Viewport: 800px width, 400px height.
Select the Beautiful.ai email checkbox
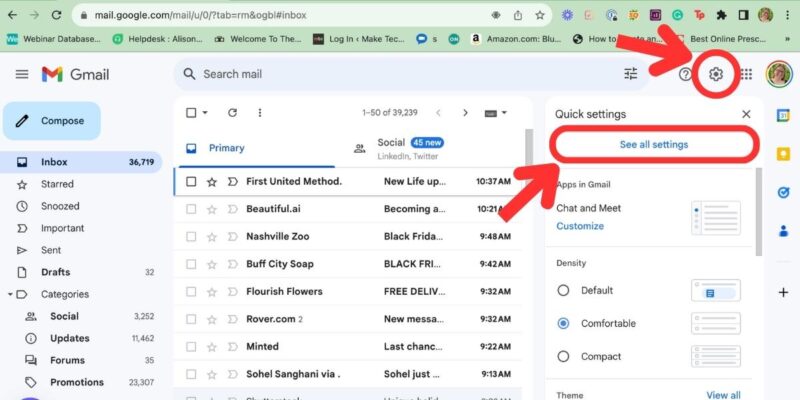coord(191,209)
